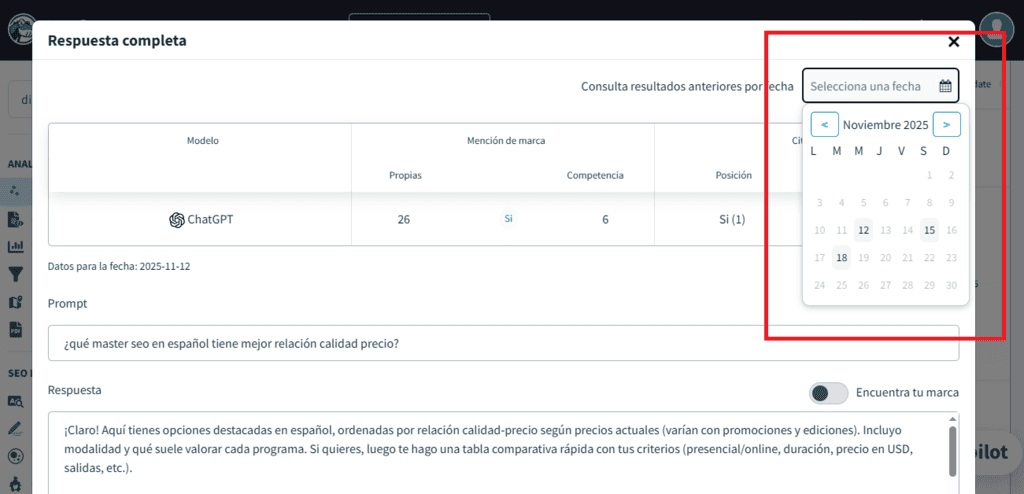The height and width of the screenshot is (494, 1024).
Task: Click the scrollbar up arrow in Respuesta
Action: tap(953, 419)
